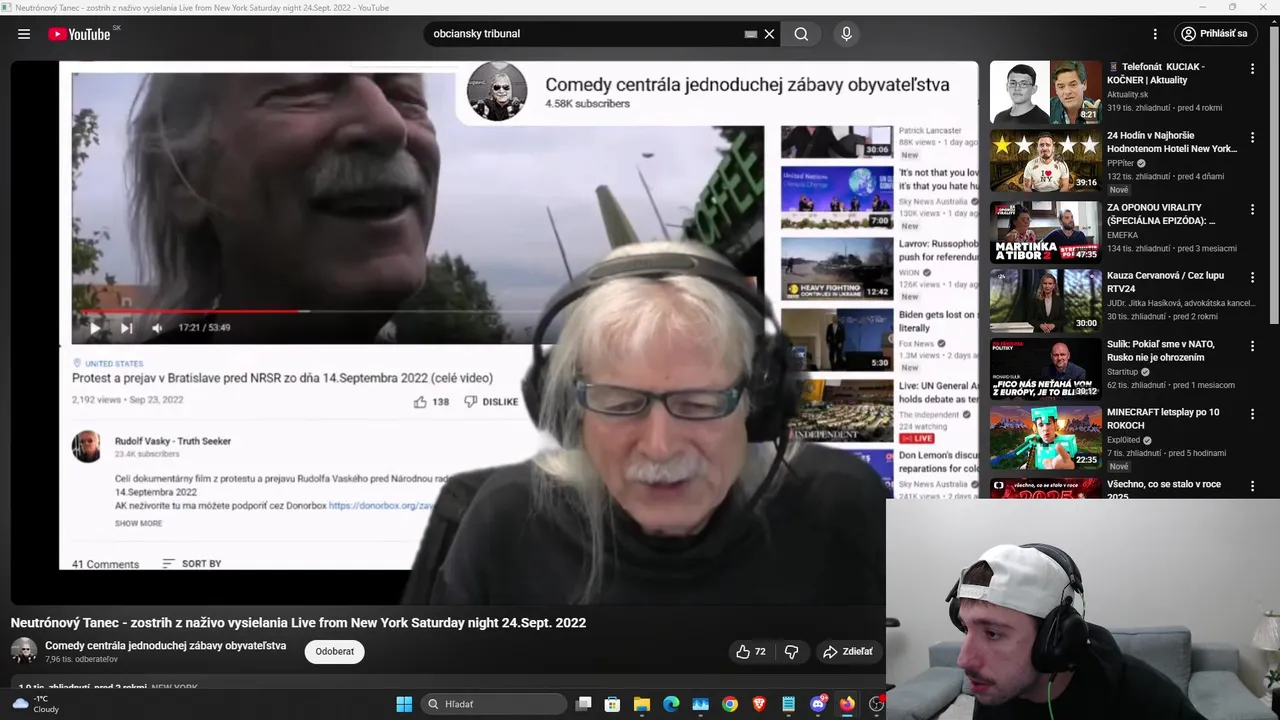Open the on-screen keyboard in search box
This screenshot has width=1280, height=720.
pos(751,34)
